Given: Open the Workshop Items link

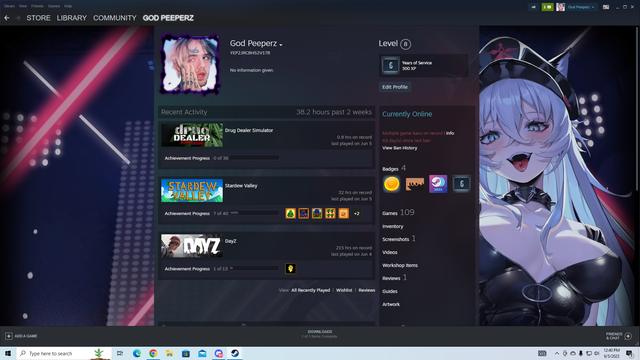Looking at the screenshot, I should pos(400,265).
